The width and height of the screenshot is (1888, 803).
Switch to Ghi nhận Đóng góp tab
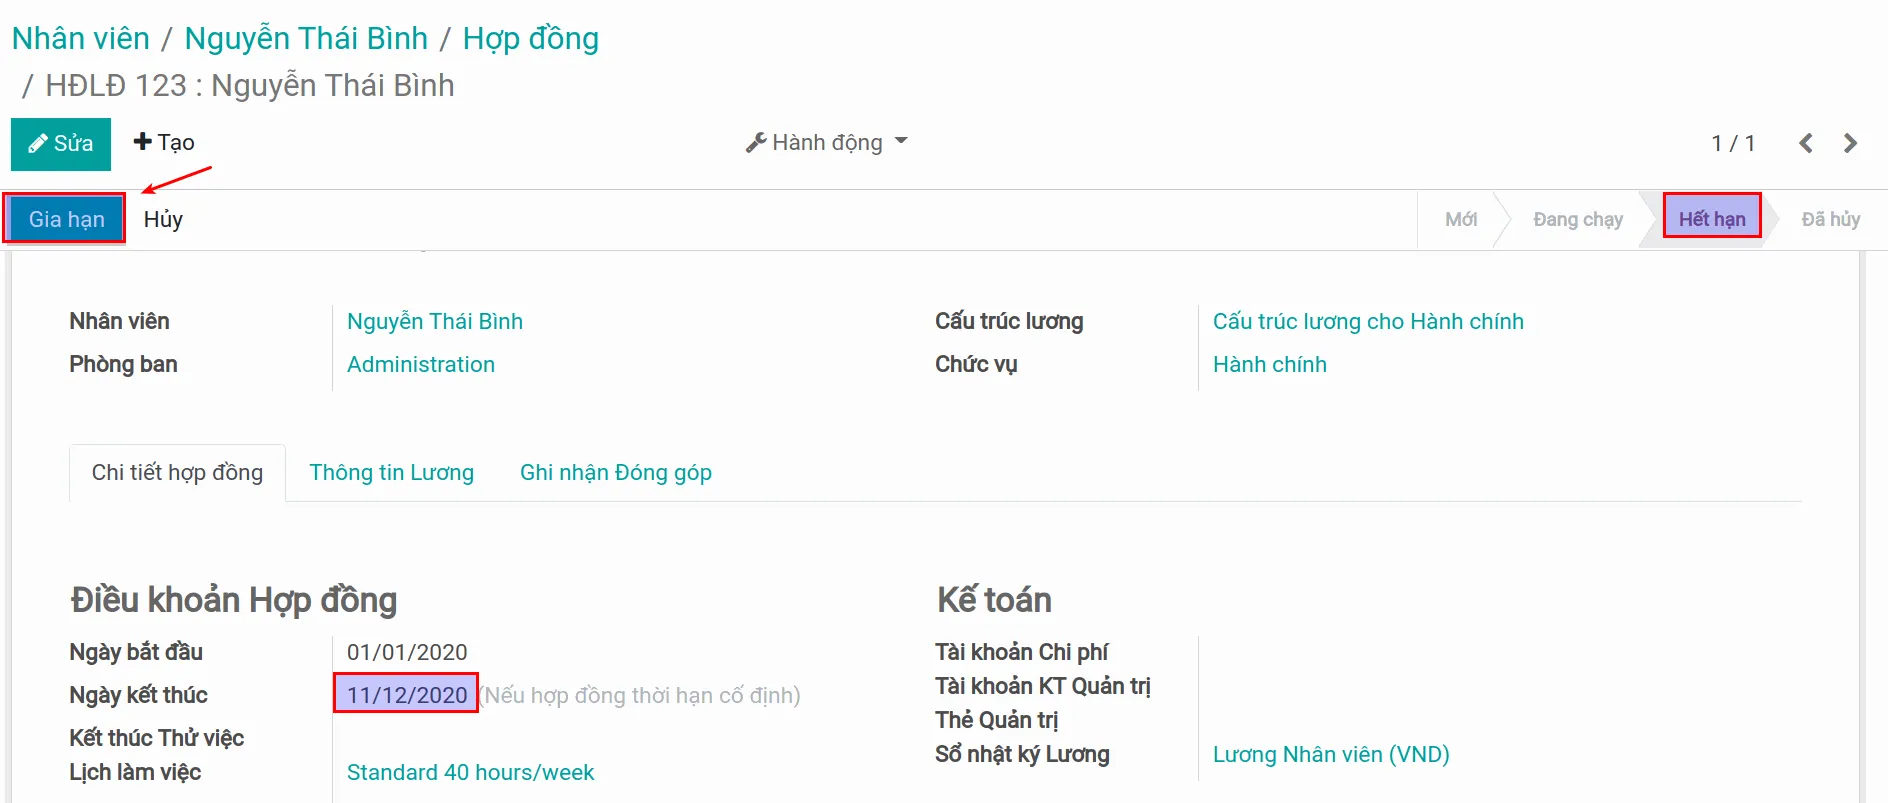point(615,472)
